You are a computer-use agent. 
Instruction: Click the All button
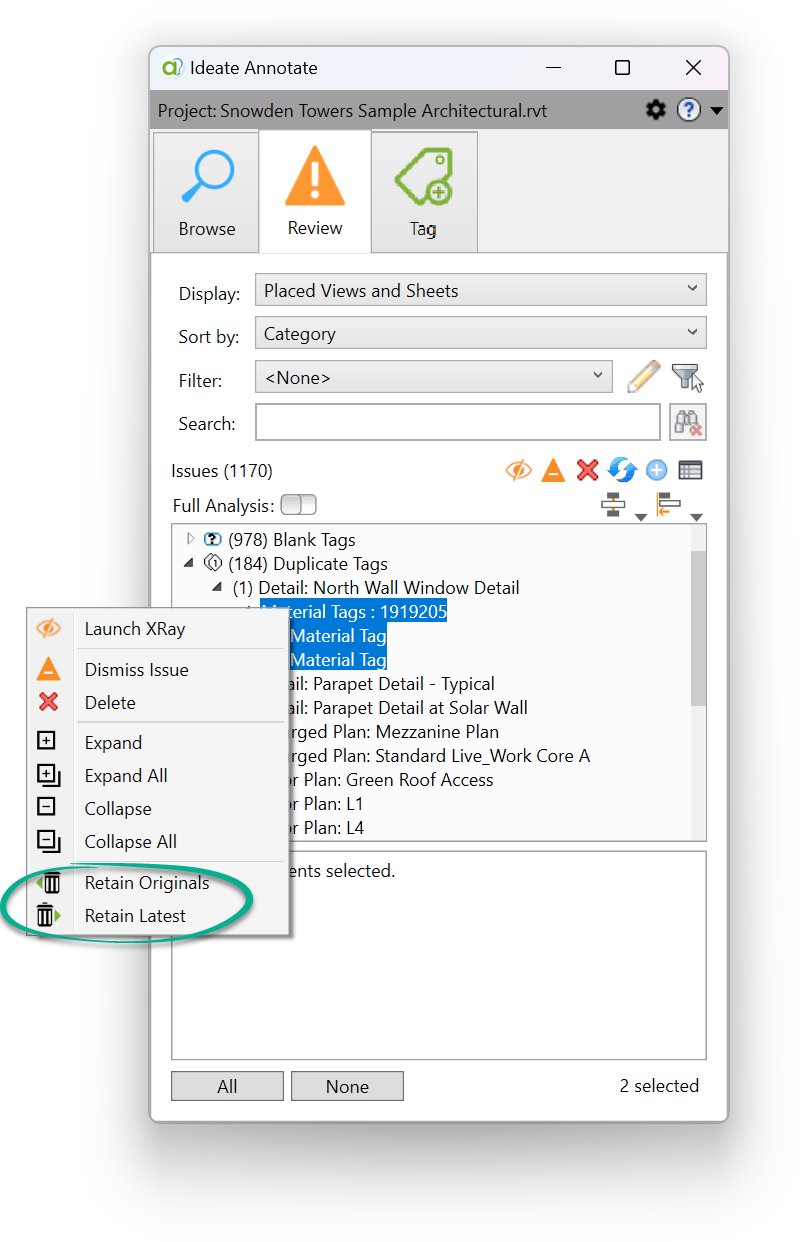pyautogui.click(x=227, y=1086)
